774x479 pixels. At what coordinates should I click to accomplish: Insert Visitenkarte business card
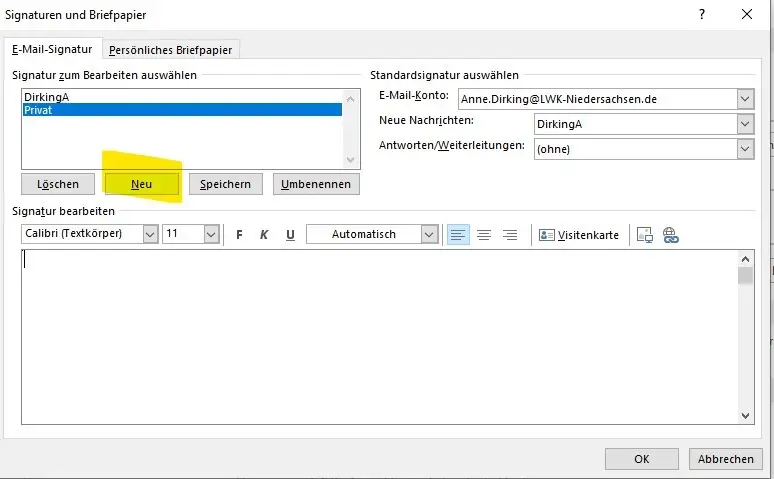point(579,235)
